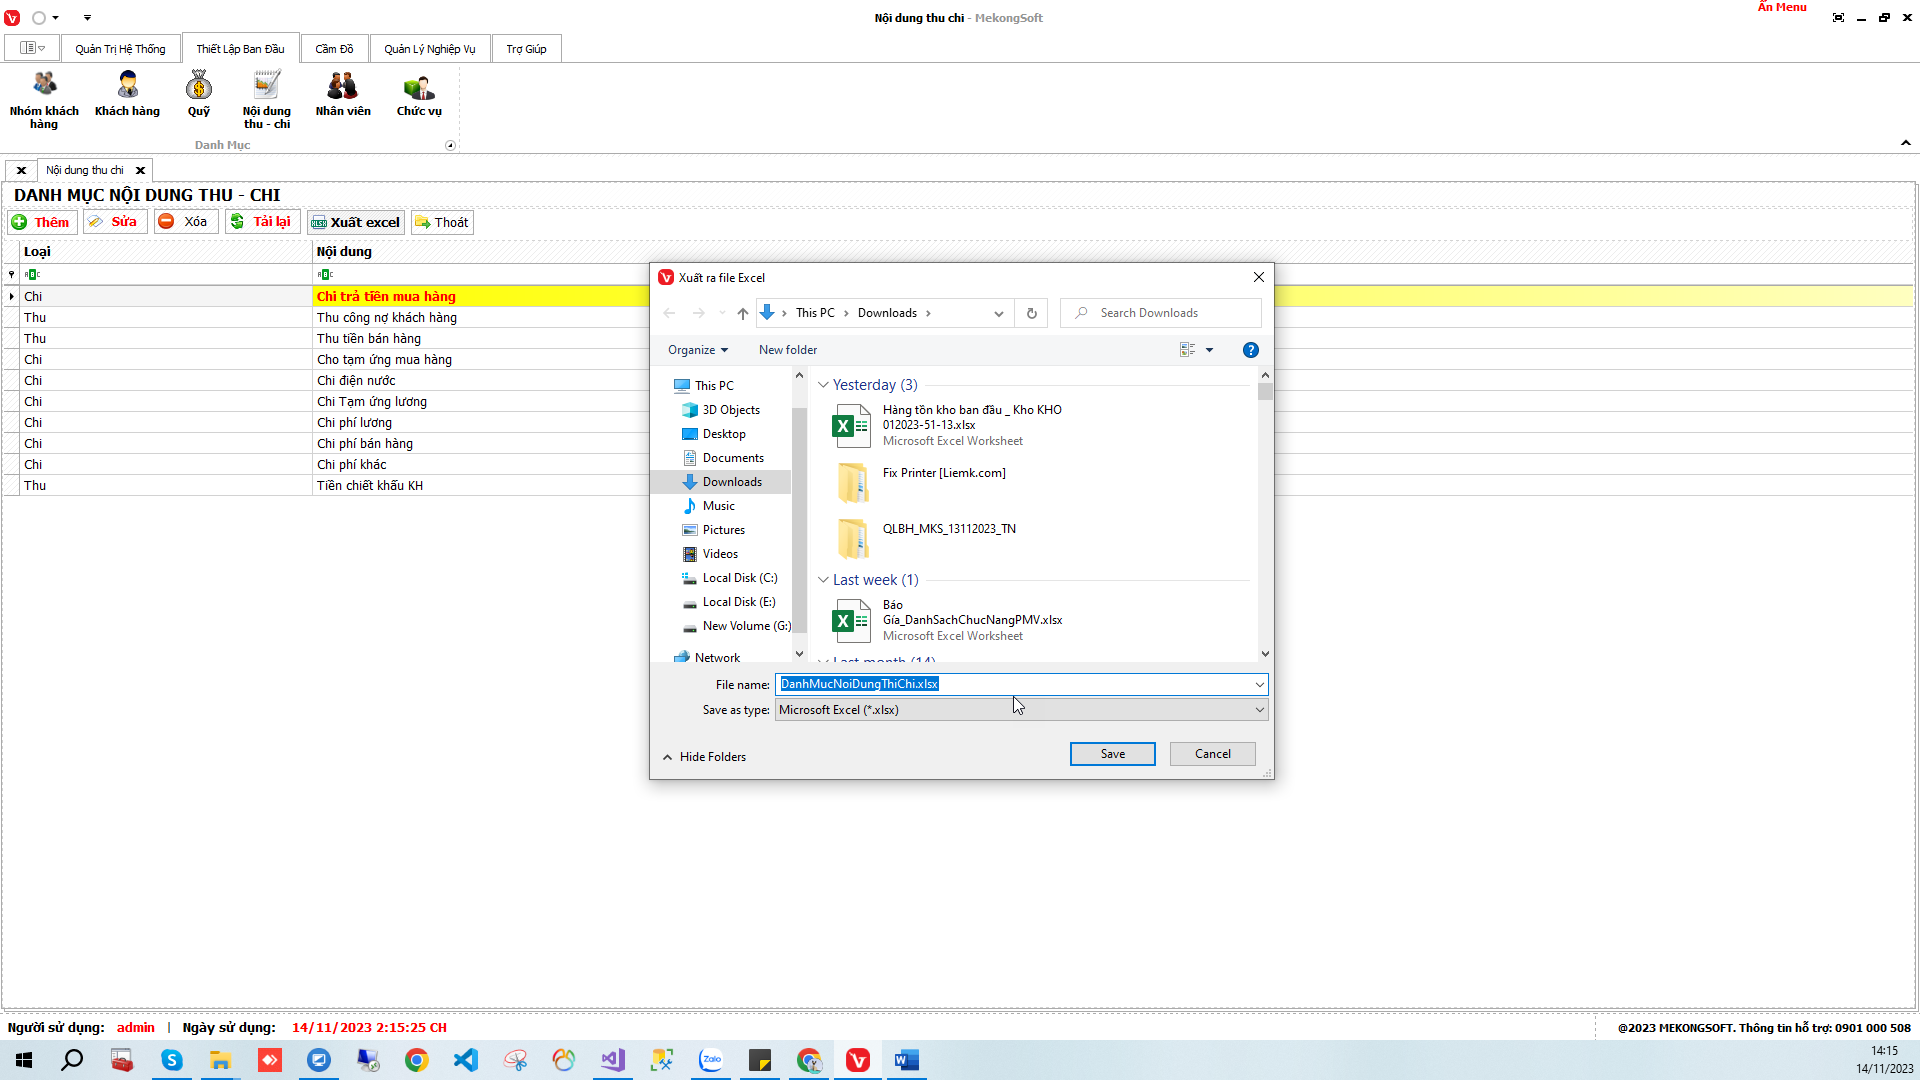
Task: Select 3D Objects in navigation tree
Action: (x=731, y=410)
